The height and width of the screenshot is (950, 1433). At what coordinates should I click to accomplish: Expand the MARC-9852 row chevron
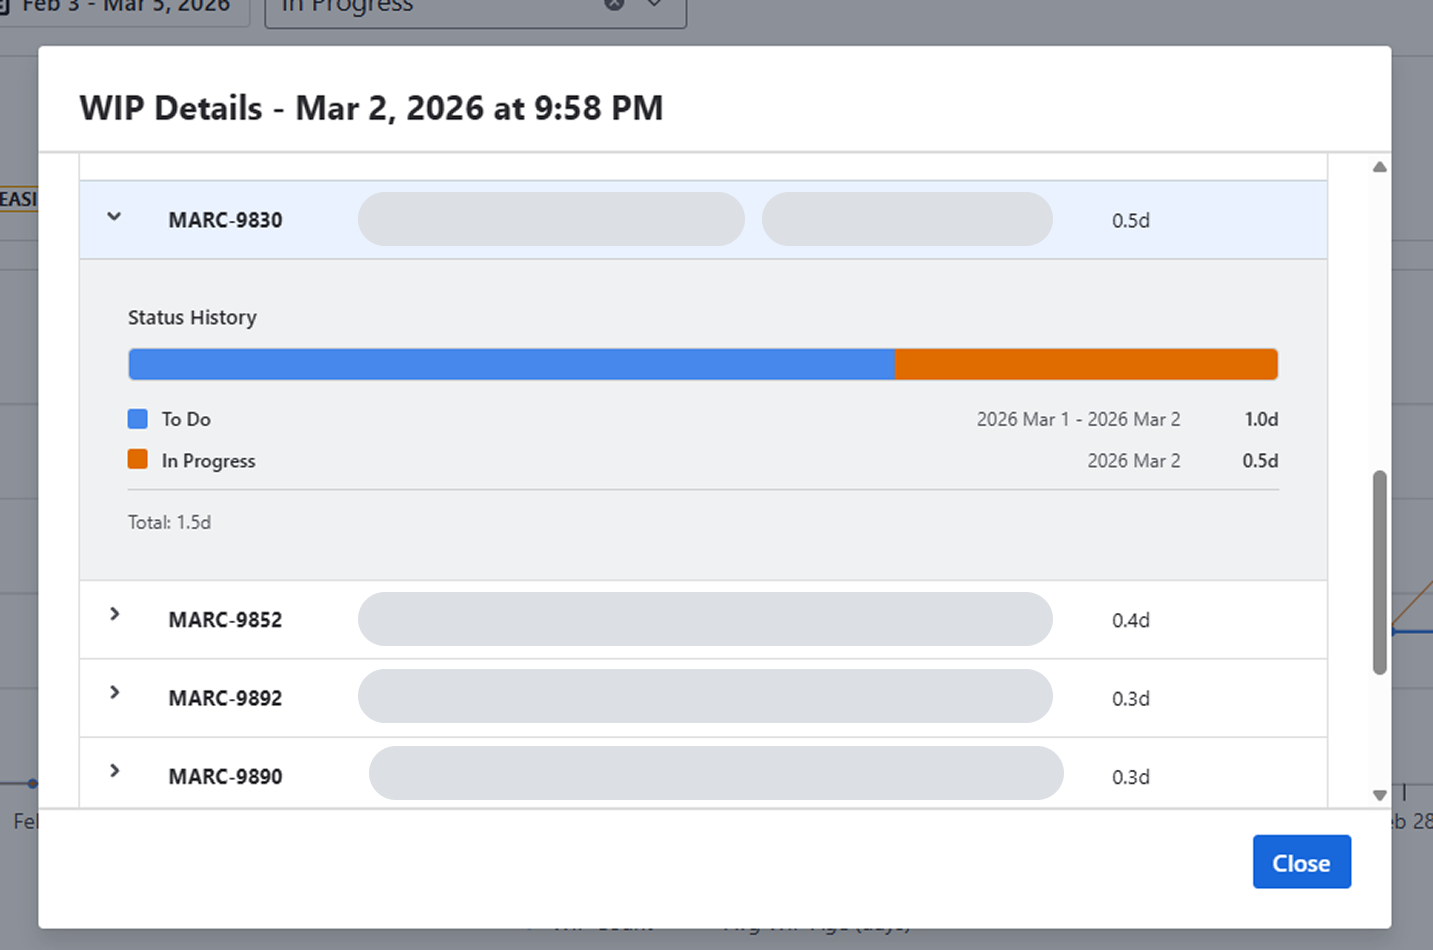tap(114, 614)
